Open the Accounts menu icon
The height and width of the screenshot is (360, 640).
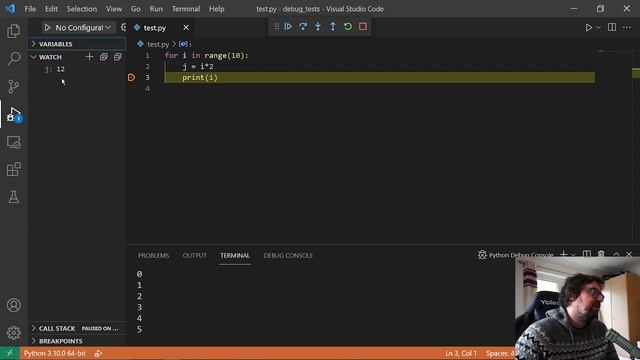(13, 305)
